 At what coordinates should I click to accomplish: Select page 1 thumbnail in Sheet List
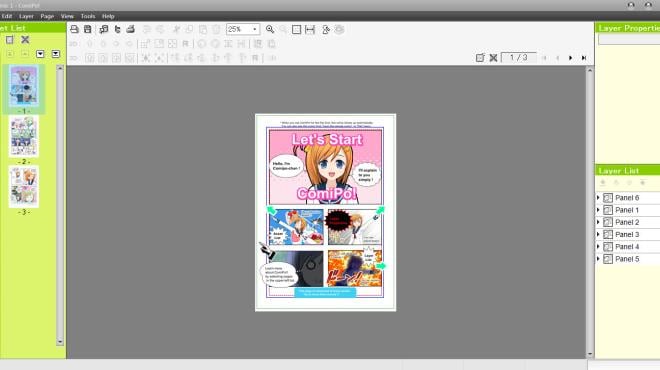[24, 85]
